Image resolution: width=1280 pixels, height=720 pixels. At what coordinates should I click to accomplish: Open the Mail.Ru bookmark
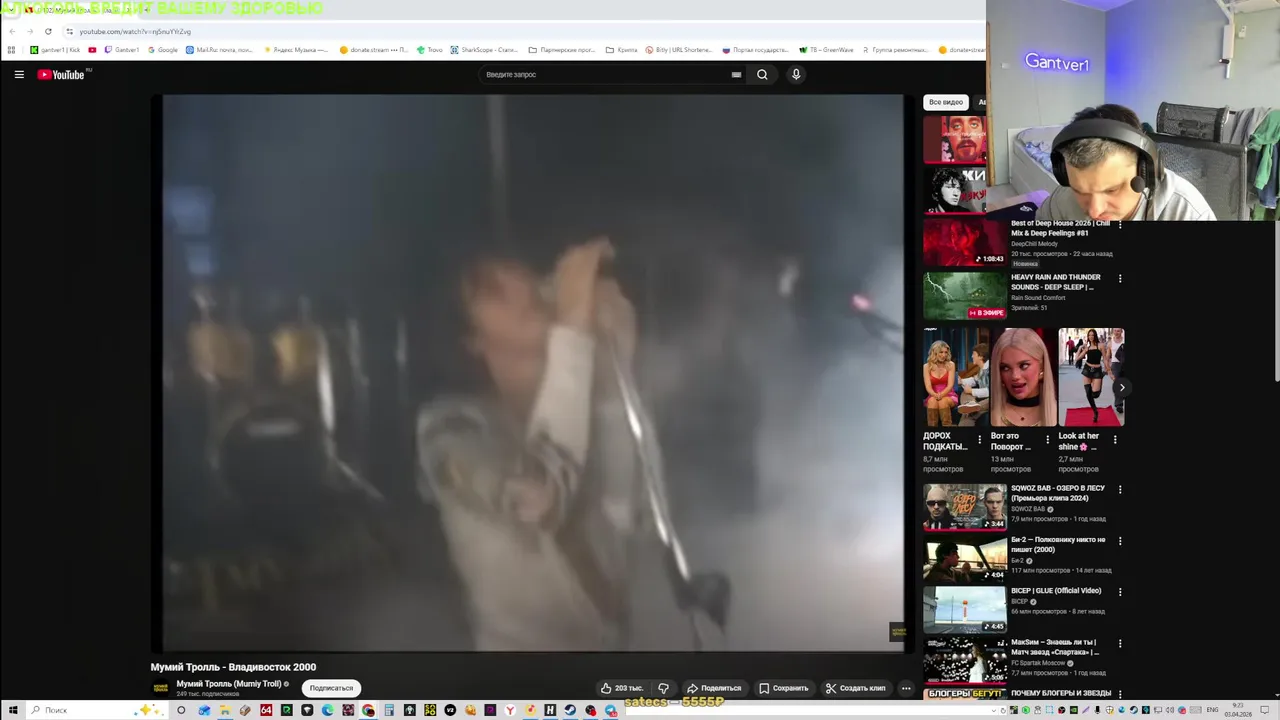click(219, 50)
